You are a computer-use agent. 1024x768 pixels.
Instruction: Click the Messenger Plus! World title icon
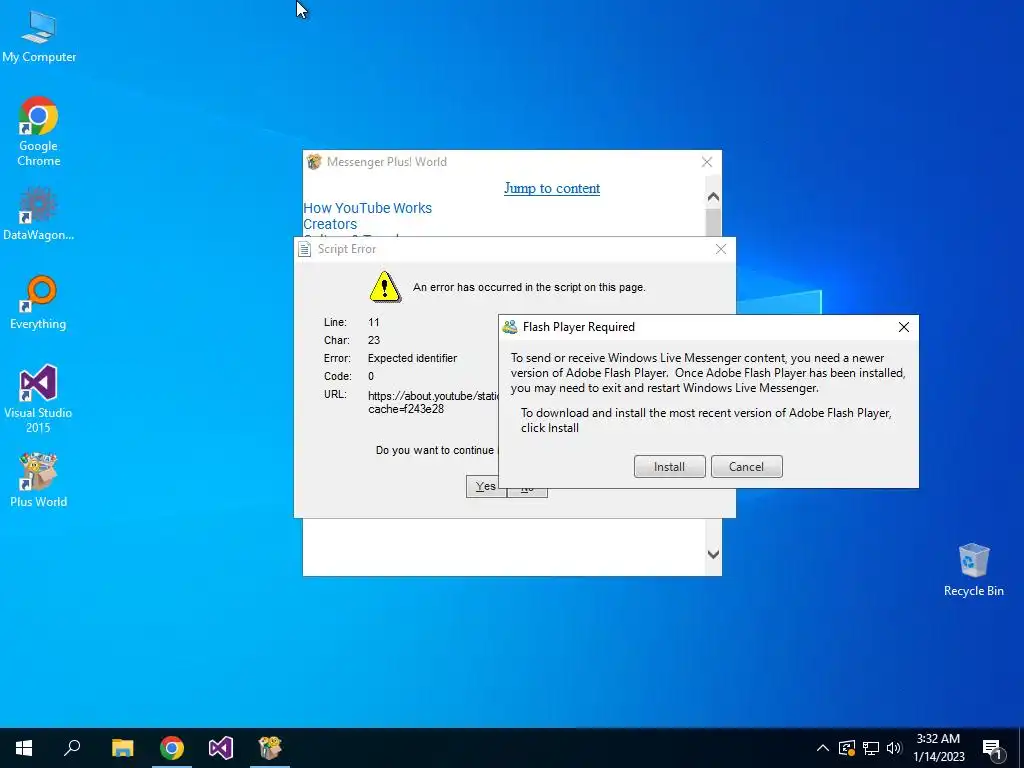pyautogui.click(x=314, y=162)
